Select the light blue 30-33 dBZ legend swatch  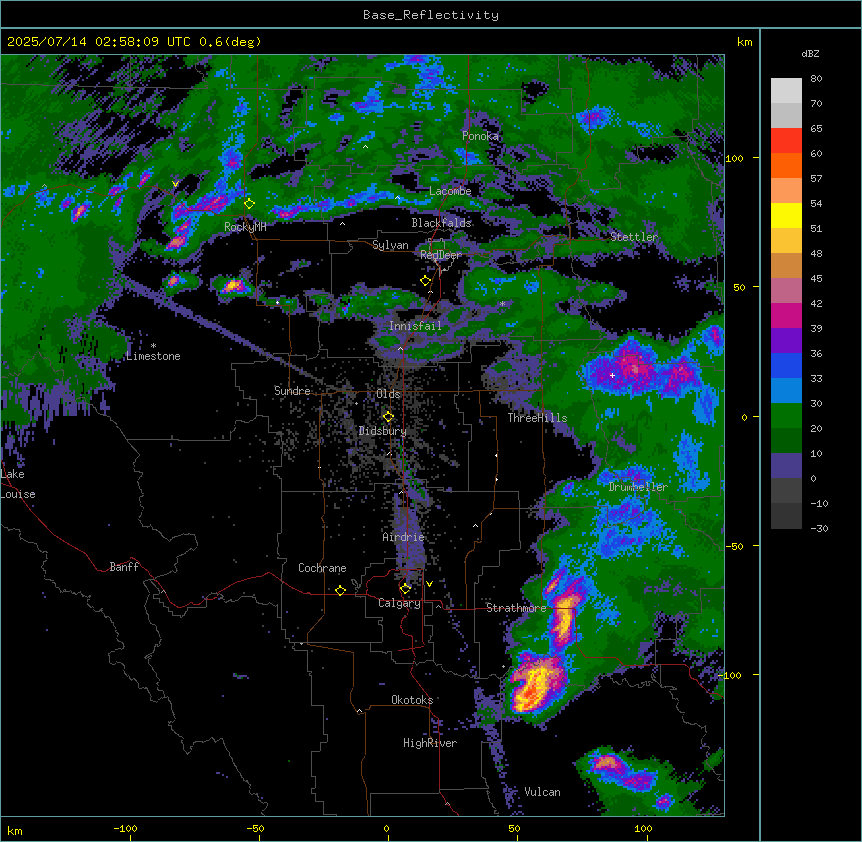click(x=786, y=390)
